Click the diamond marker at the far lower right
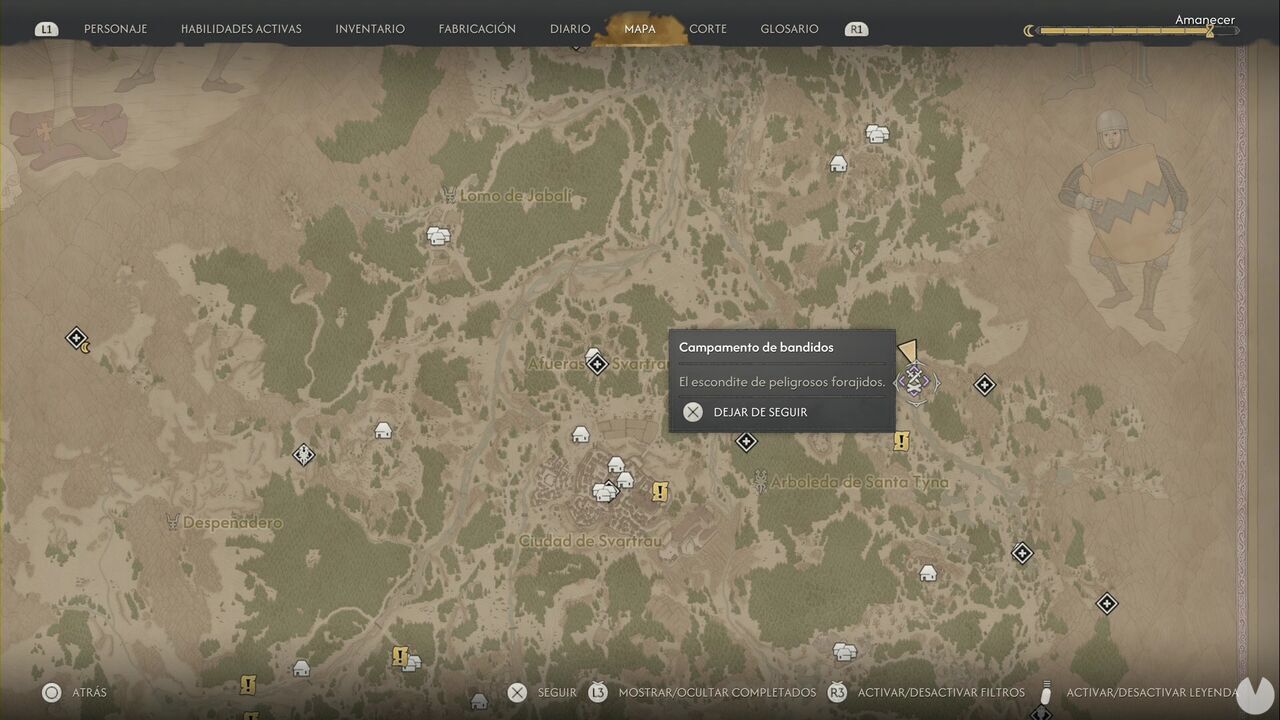Viewport: 1280px width, 720px height. tap(1107, 604)
